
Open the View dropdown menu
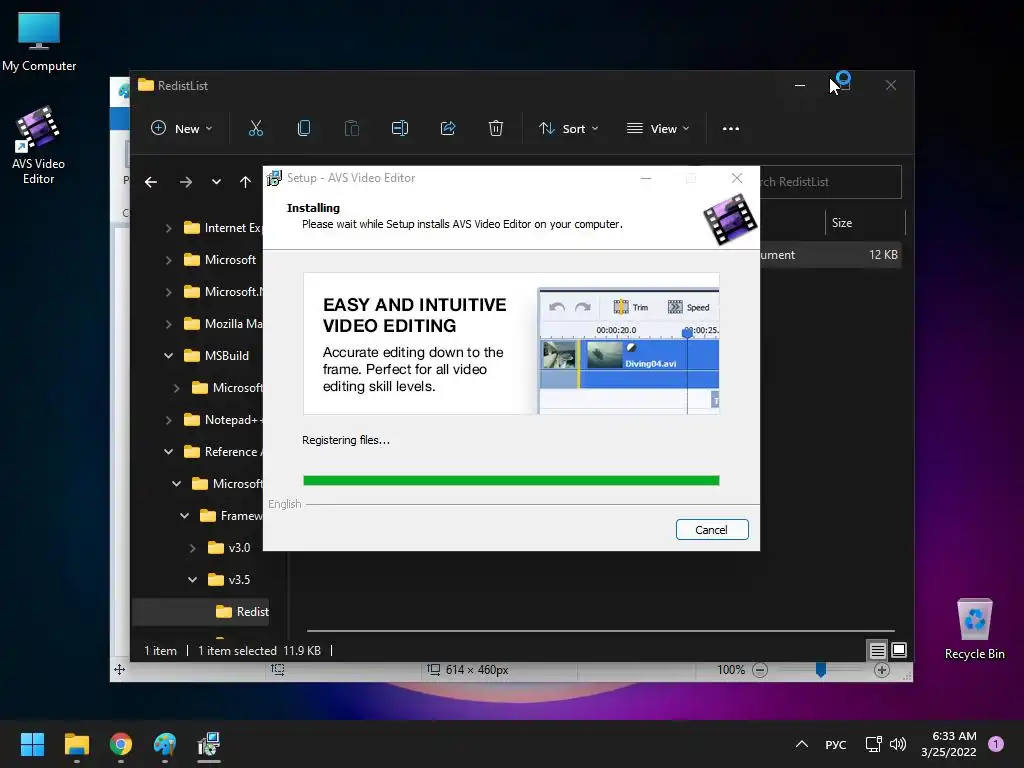658,129
